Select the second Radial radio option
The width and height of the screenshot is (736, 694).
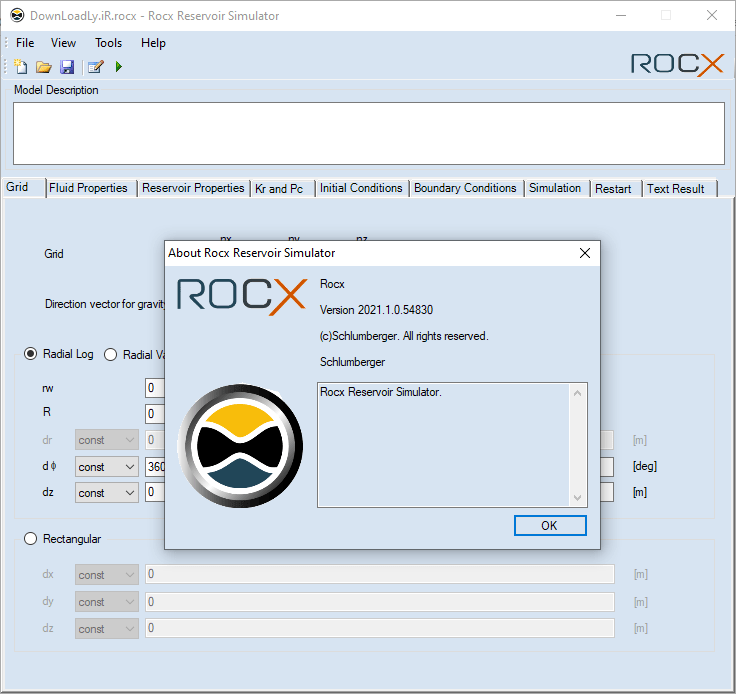click(x=111, y=354)
